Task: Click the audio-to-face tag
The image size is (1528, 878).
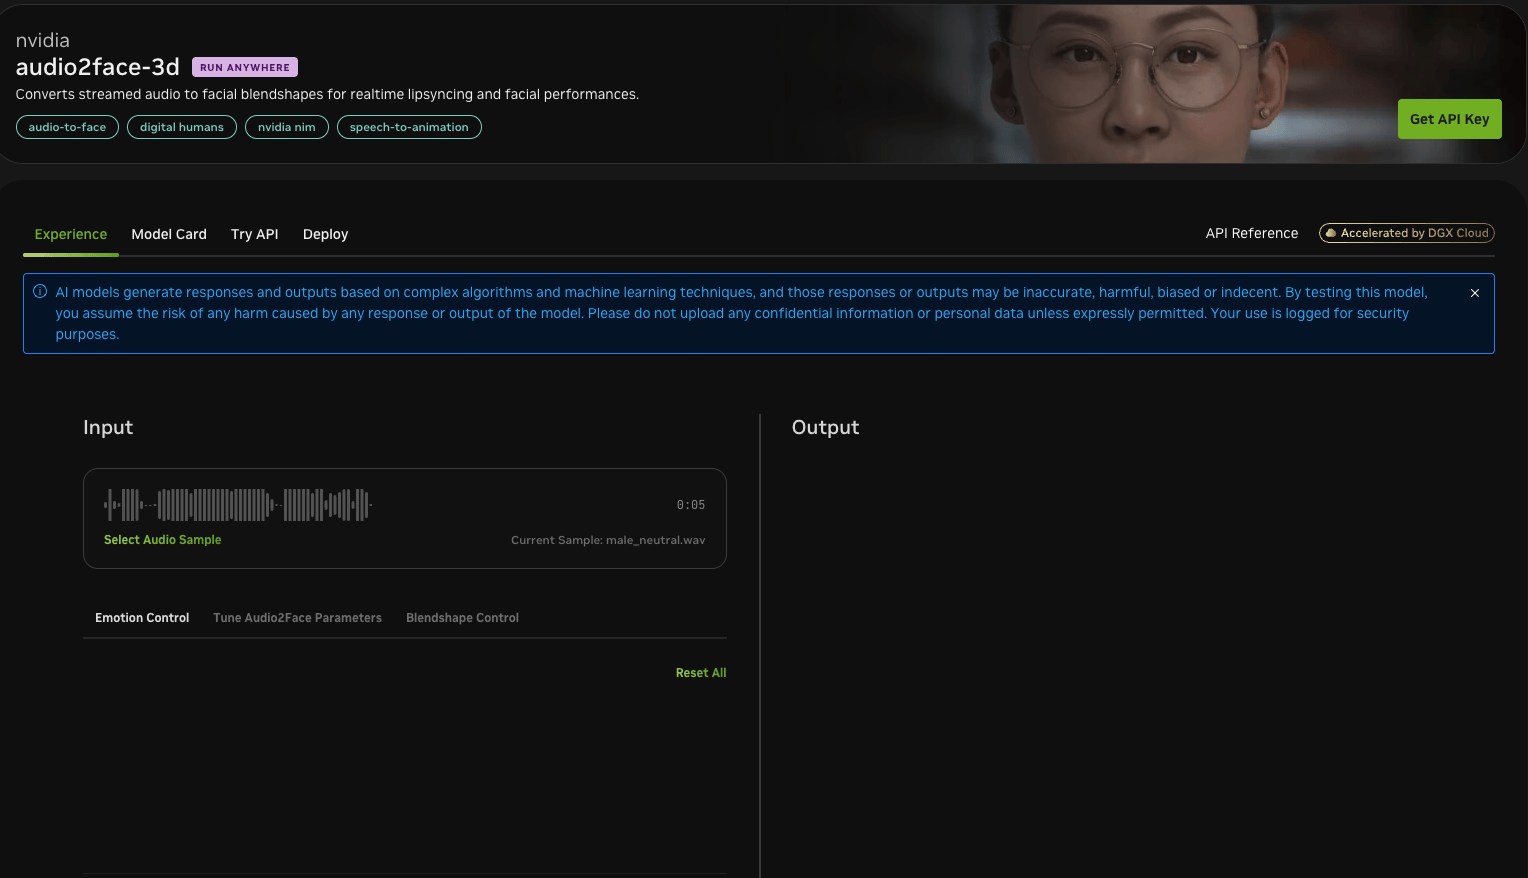Action: (x=67, y=127)
